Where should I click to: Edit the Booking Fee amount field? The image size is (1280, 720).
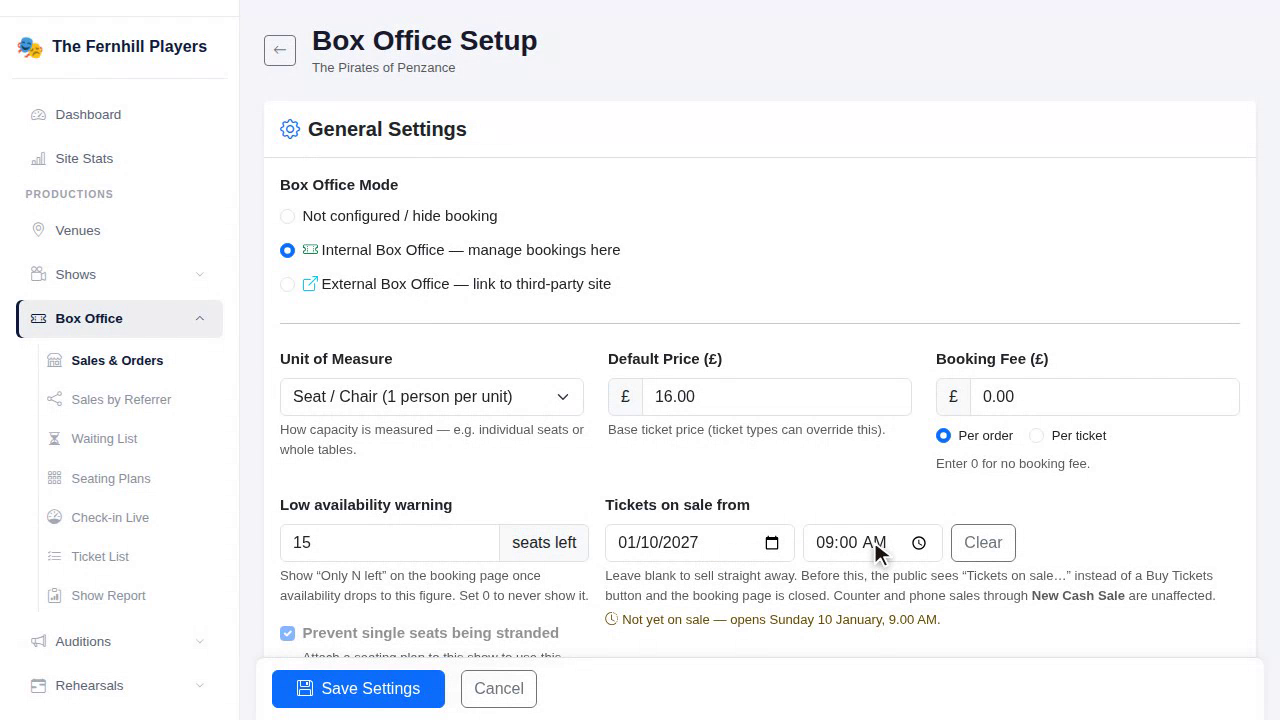1104,397
